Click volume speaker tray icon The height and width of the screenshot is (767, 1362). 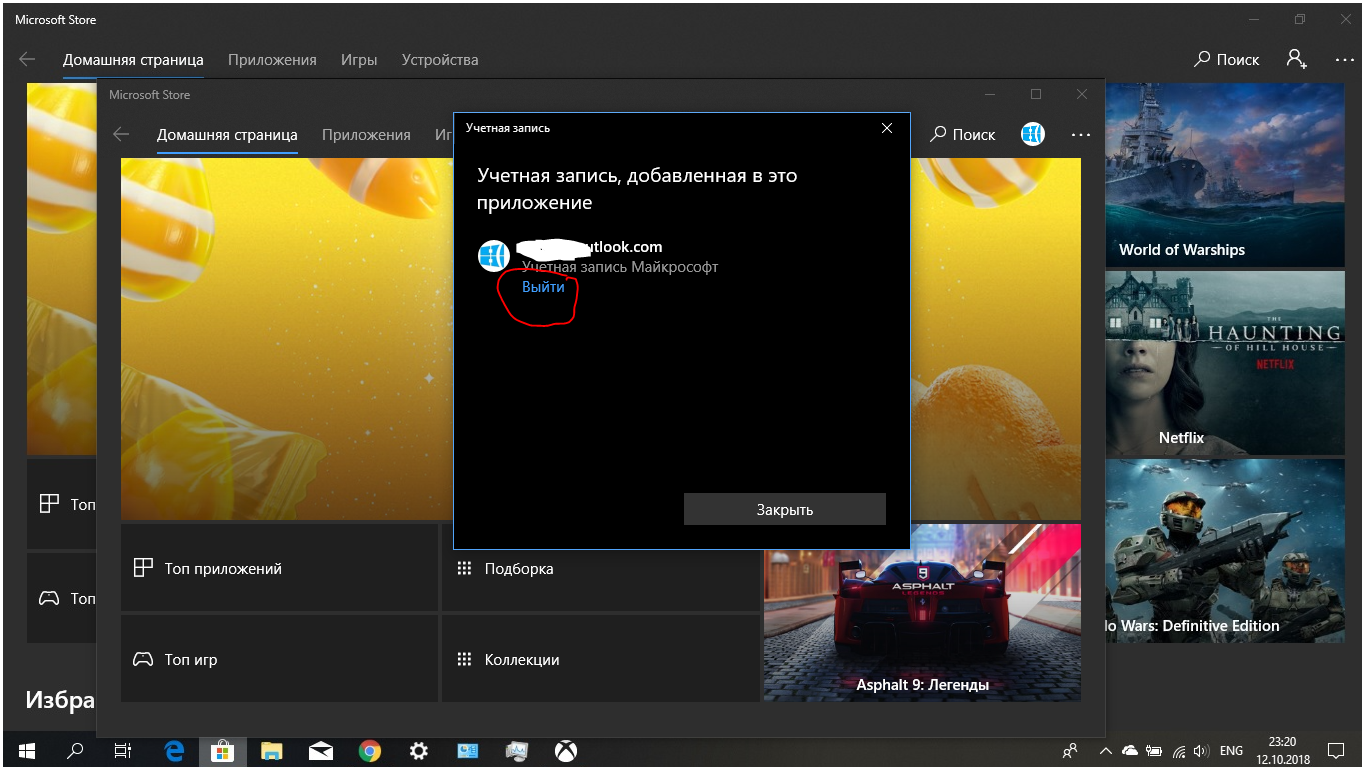tap(1202, 750)
